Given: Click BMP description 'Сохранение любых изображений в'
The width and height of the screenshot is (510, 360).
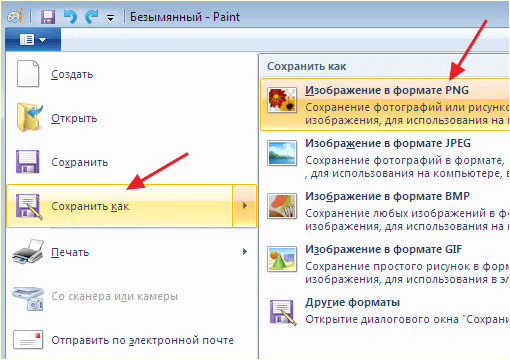Looking at the screenshot, I should pyautogui.click(x=400, y=213).
